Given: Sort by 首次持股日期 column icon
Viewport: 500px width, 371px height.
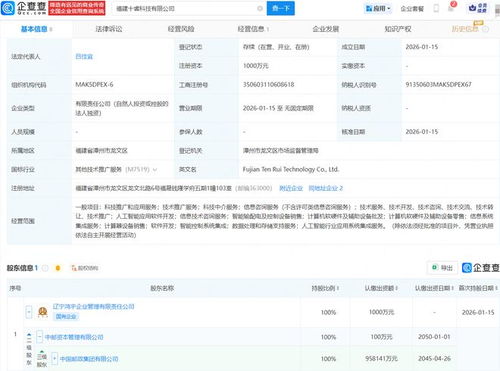Looking at the screenshot, I should pos(496,288).
